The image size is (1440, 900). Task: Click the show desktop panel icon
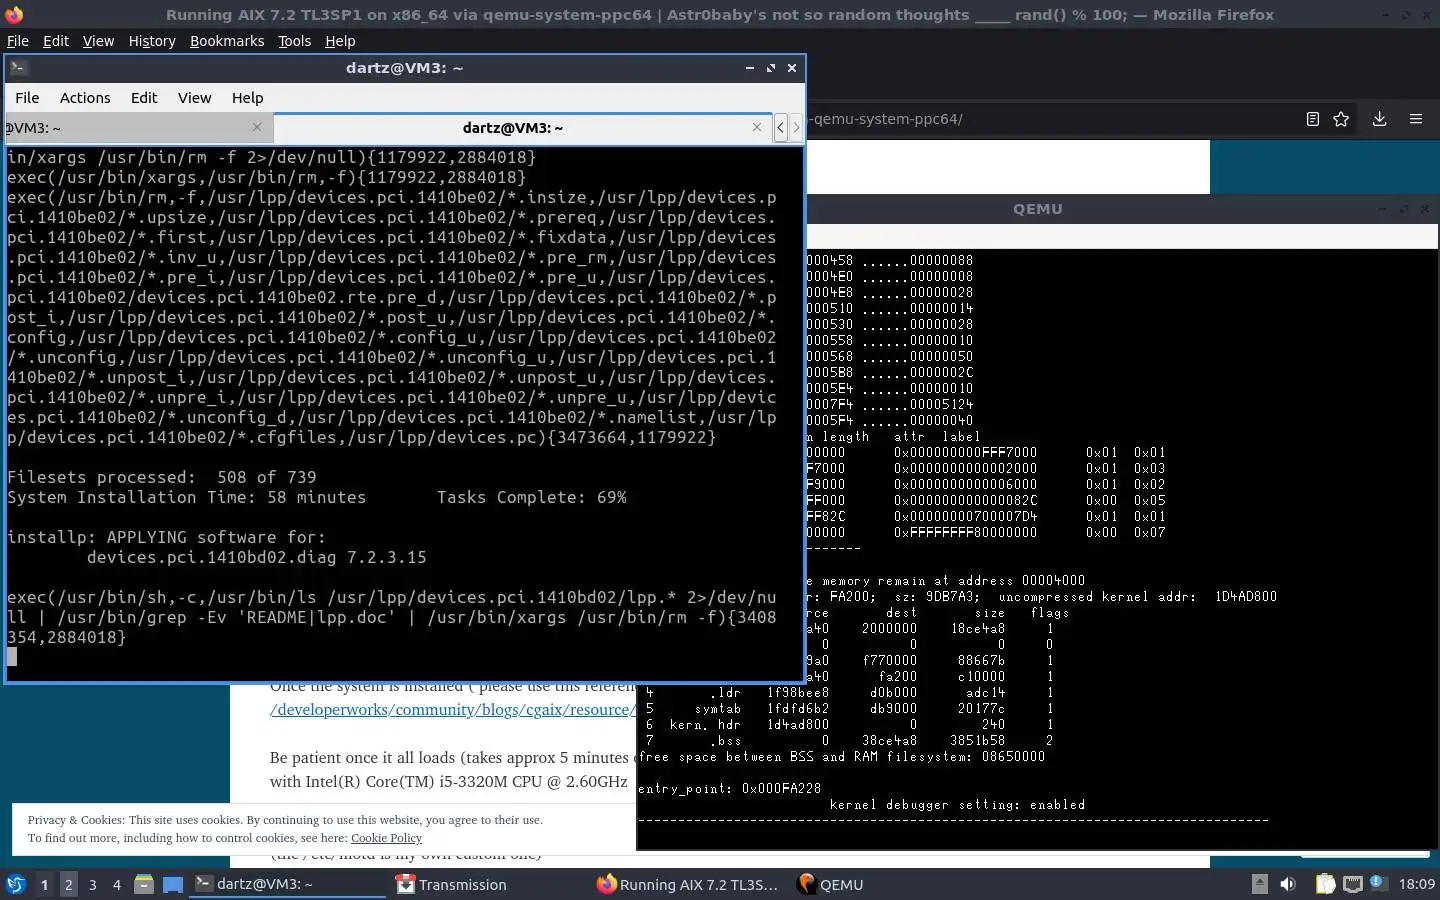[173, 884]
